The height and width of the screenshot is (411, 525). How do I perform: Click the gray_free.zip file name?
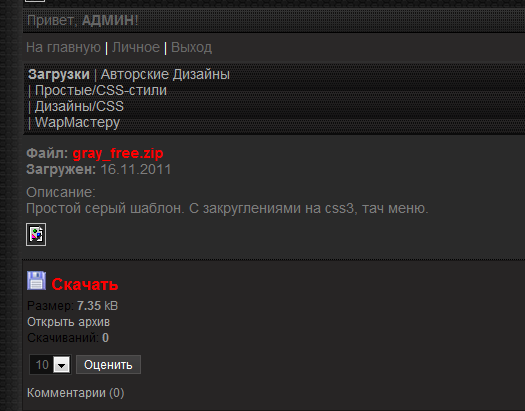coord(118,153)
